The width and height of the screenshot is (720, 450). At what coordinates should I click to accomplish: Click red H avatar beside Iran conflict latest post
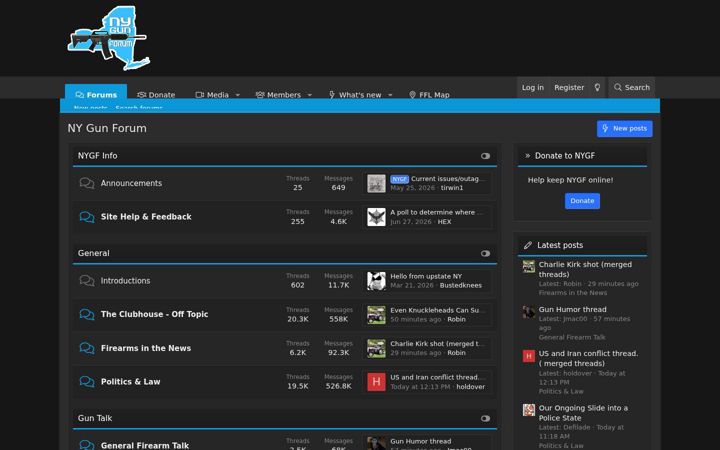tap(529, 356)
